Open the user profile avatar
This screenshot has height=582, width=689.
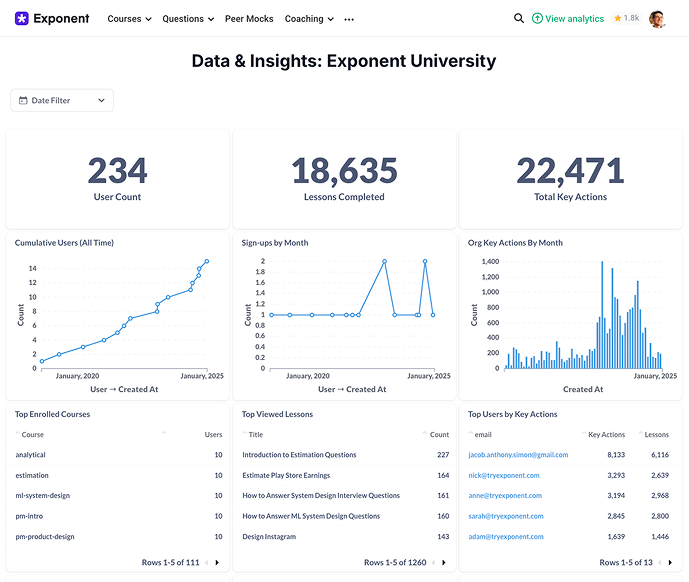[x=657, y=19]
